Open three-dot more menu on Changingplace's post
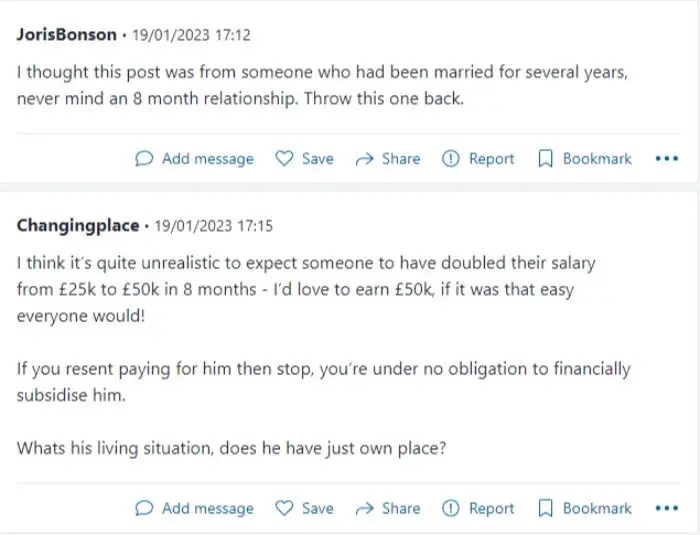The width and height of the screenshot is (700, 535). [667, 508]
